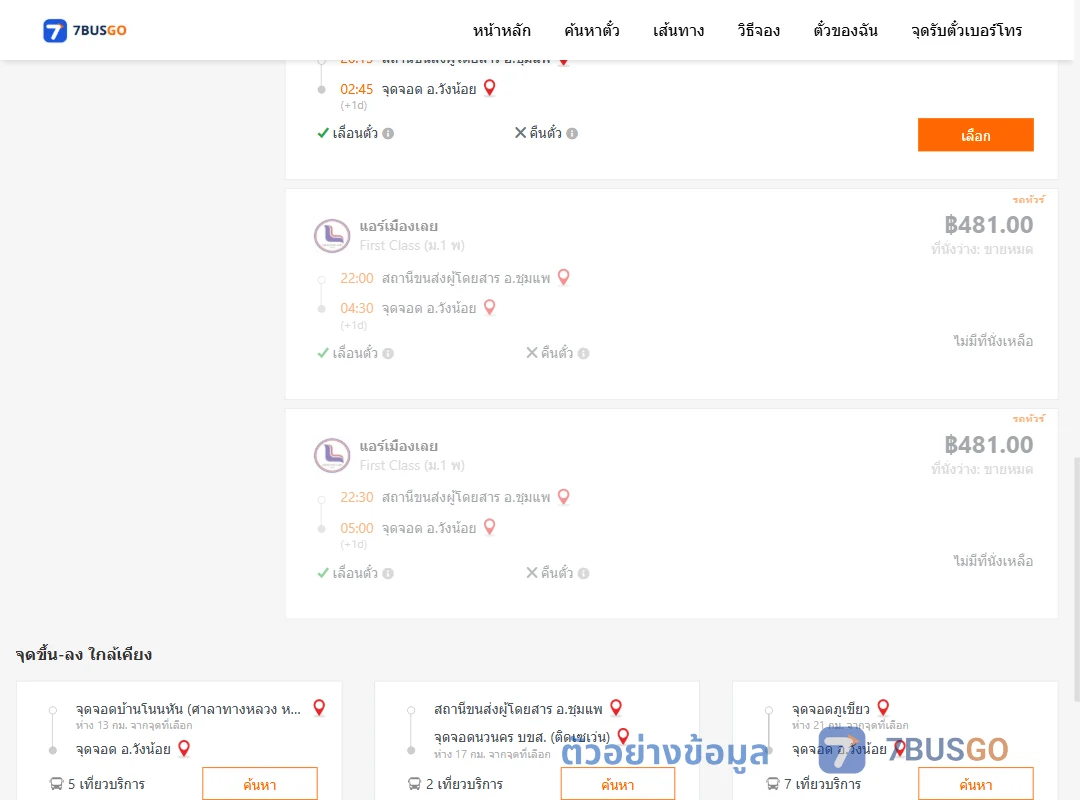Click arrival time 04:30
1080x800 pixels.
click(357, 309)
